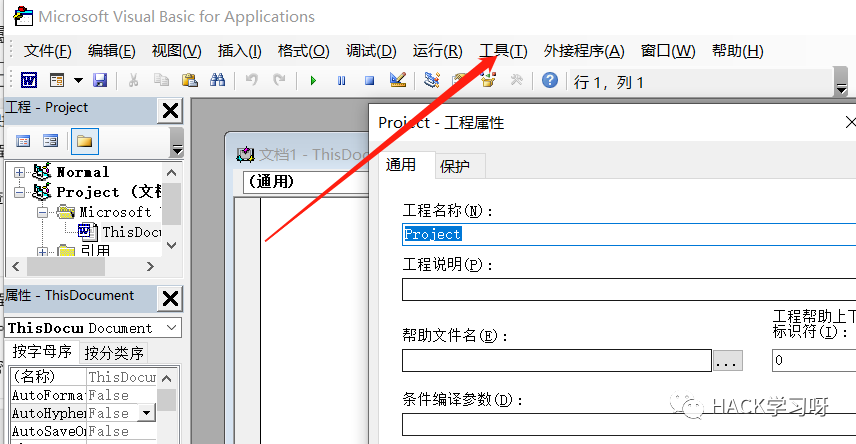Viewport: 856px width, 444px height.
Task: Close the 工程 - Project panel
Action: pos(170,111)
